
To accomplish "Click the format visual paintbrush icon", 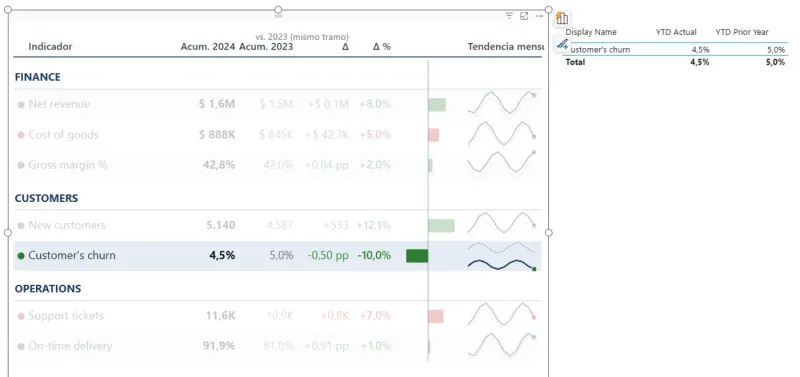I will (x=562, y=44).
